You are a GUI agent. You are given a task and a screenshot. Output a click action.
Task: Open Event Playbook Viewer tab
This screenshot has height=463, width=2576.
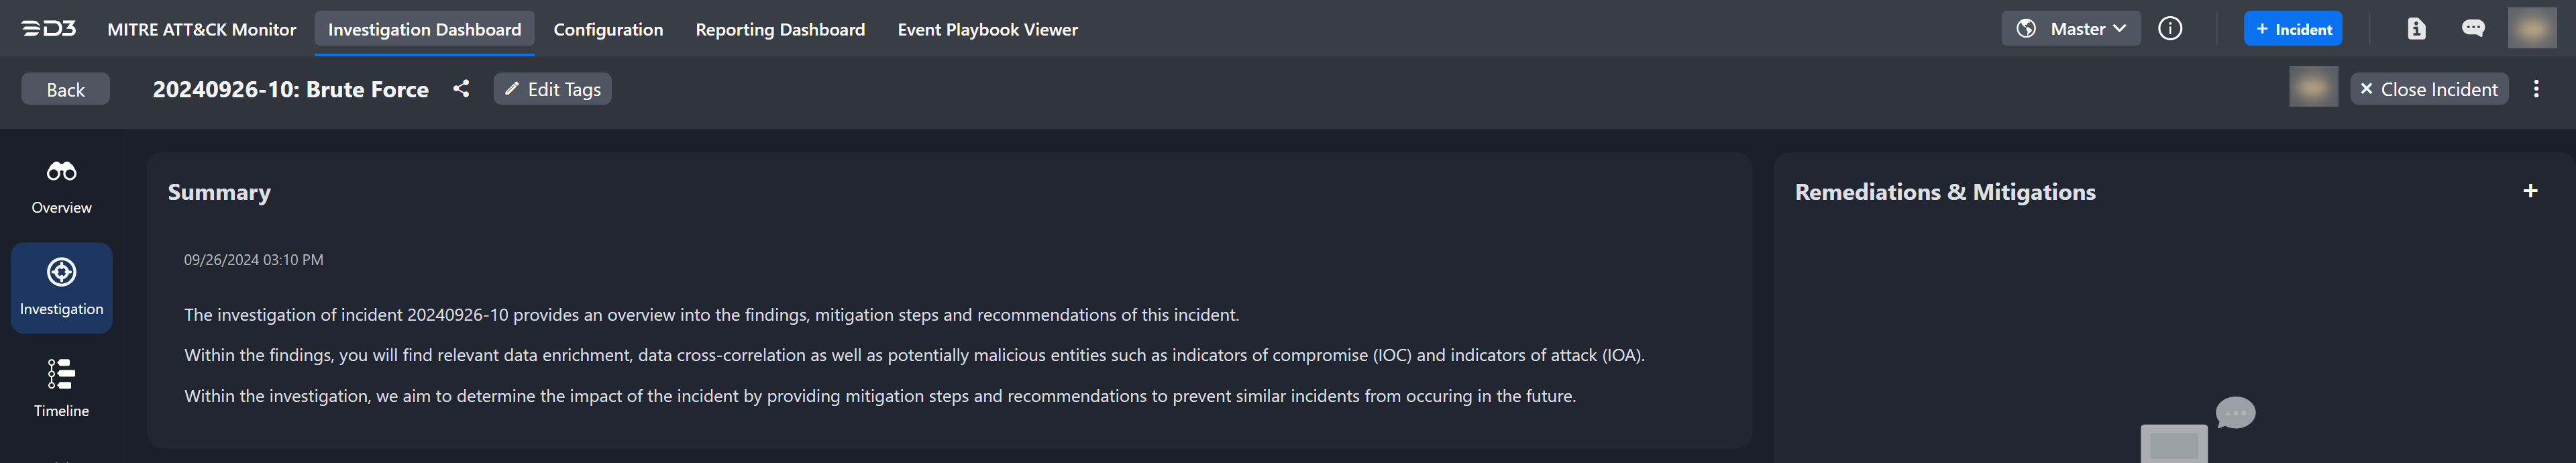tap(987, 30)
